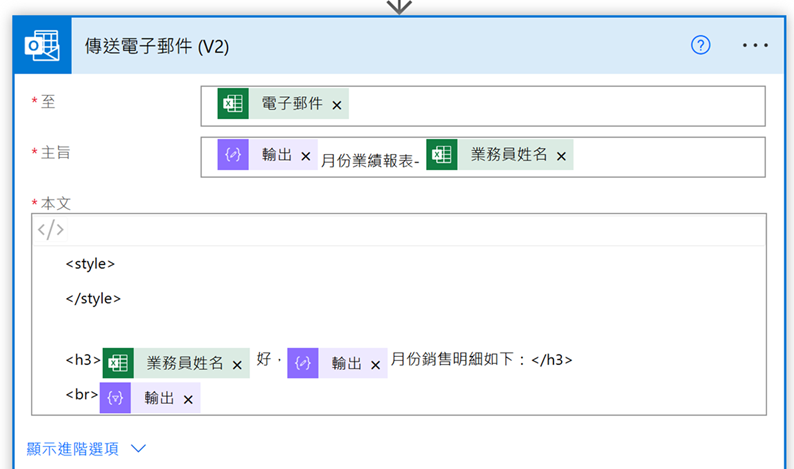Click the <style> line in body editor
The image size is (794, 469).
click(x=90, y=264)
